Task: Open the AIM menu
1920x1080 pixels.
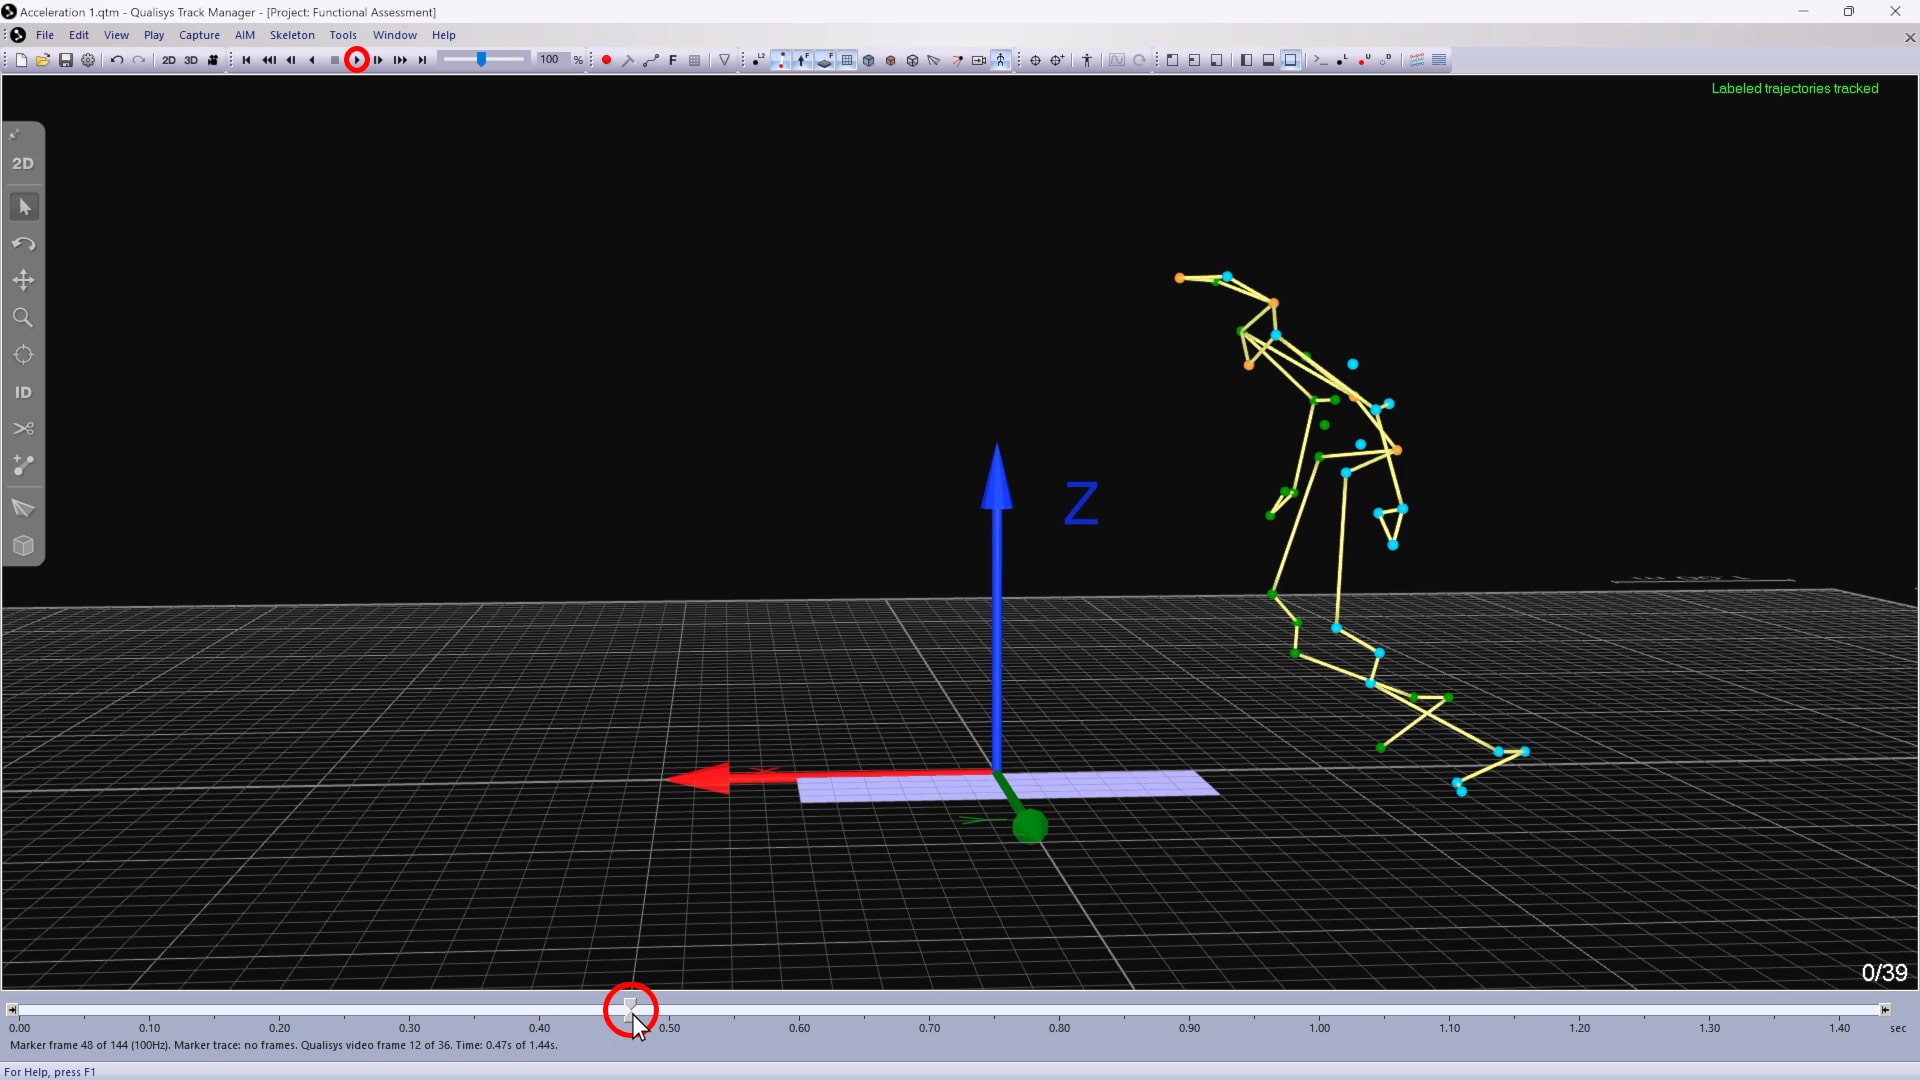Action: (x=245, y=34)
